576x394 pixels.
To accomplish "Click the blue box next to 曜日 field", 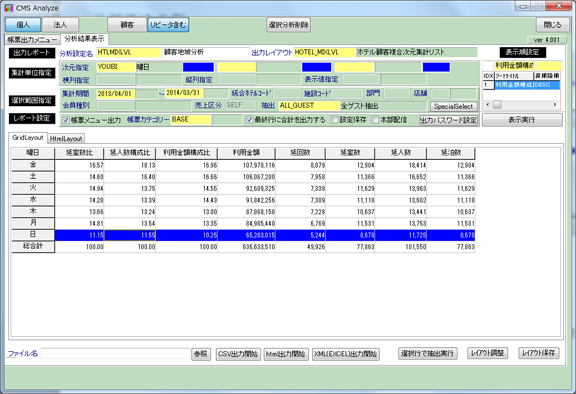I will click(x=198, y=67).
